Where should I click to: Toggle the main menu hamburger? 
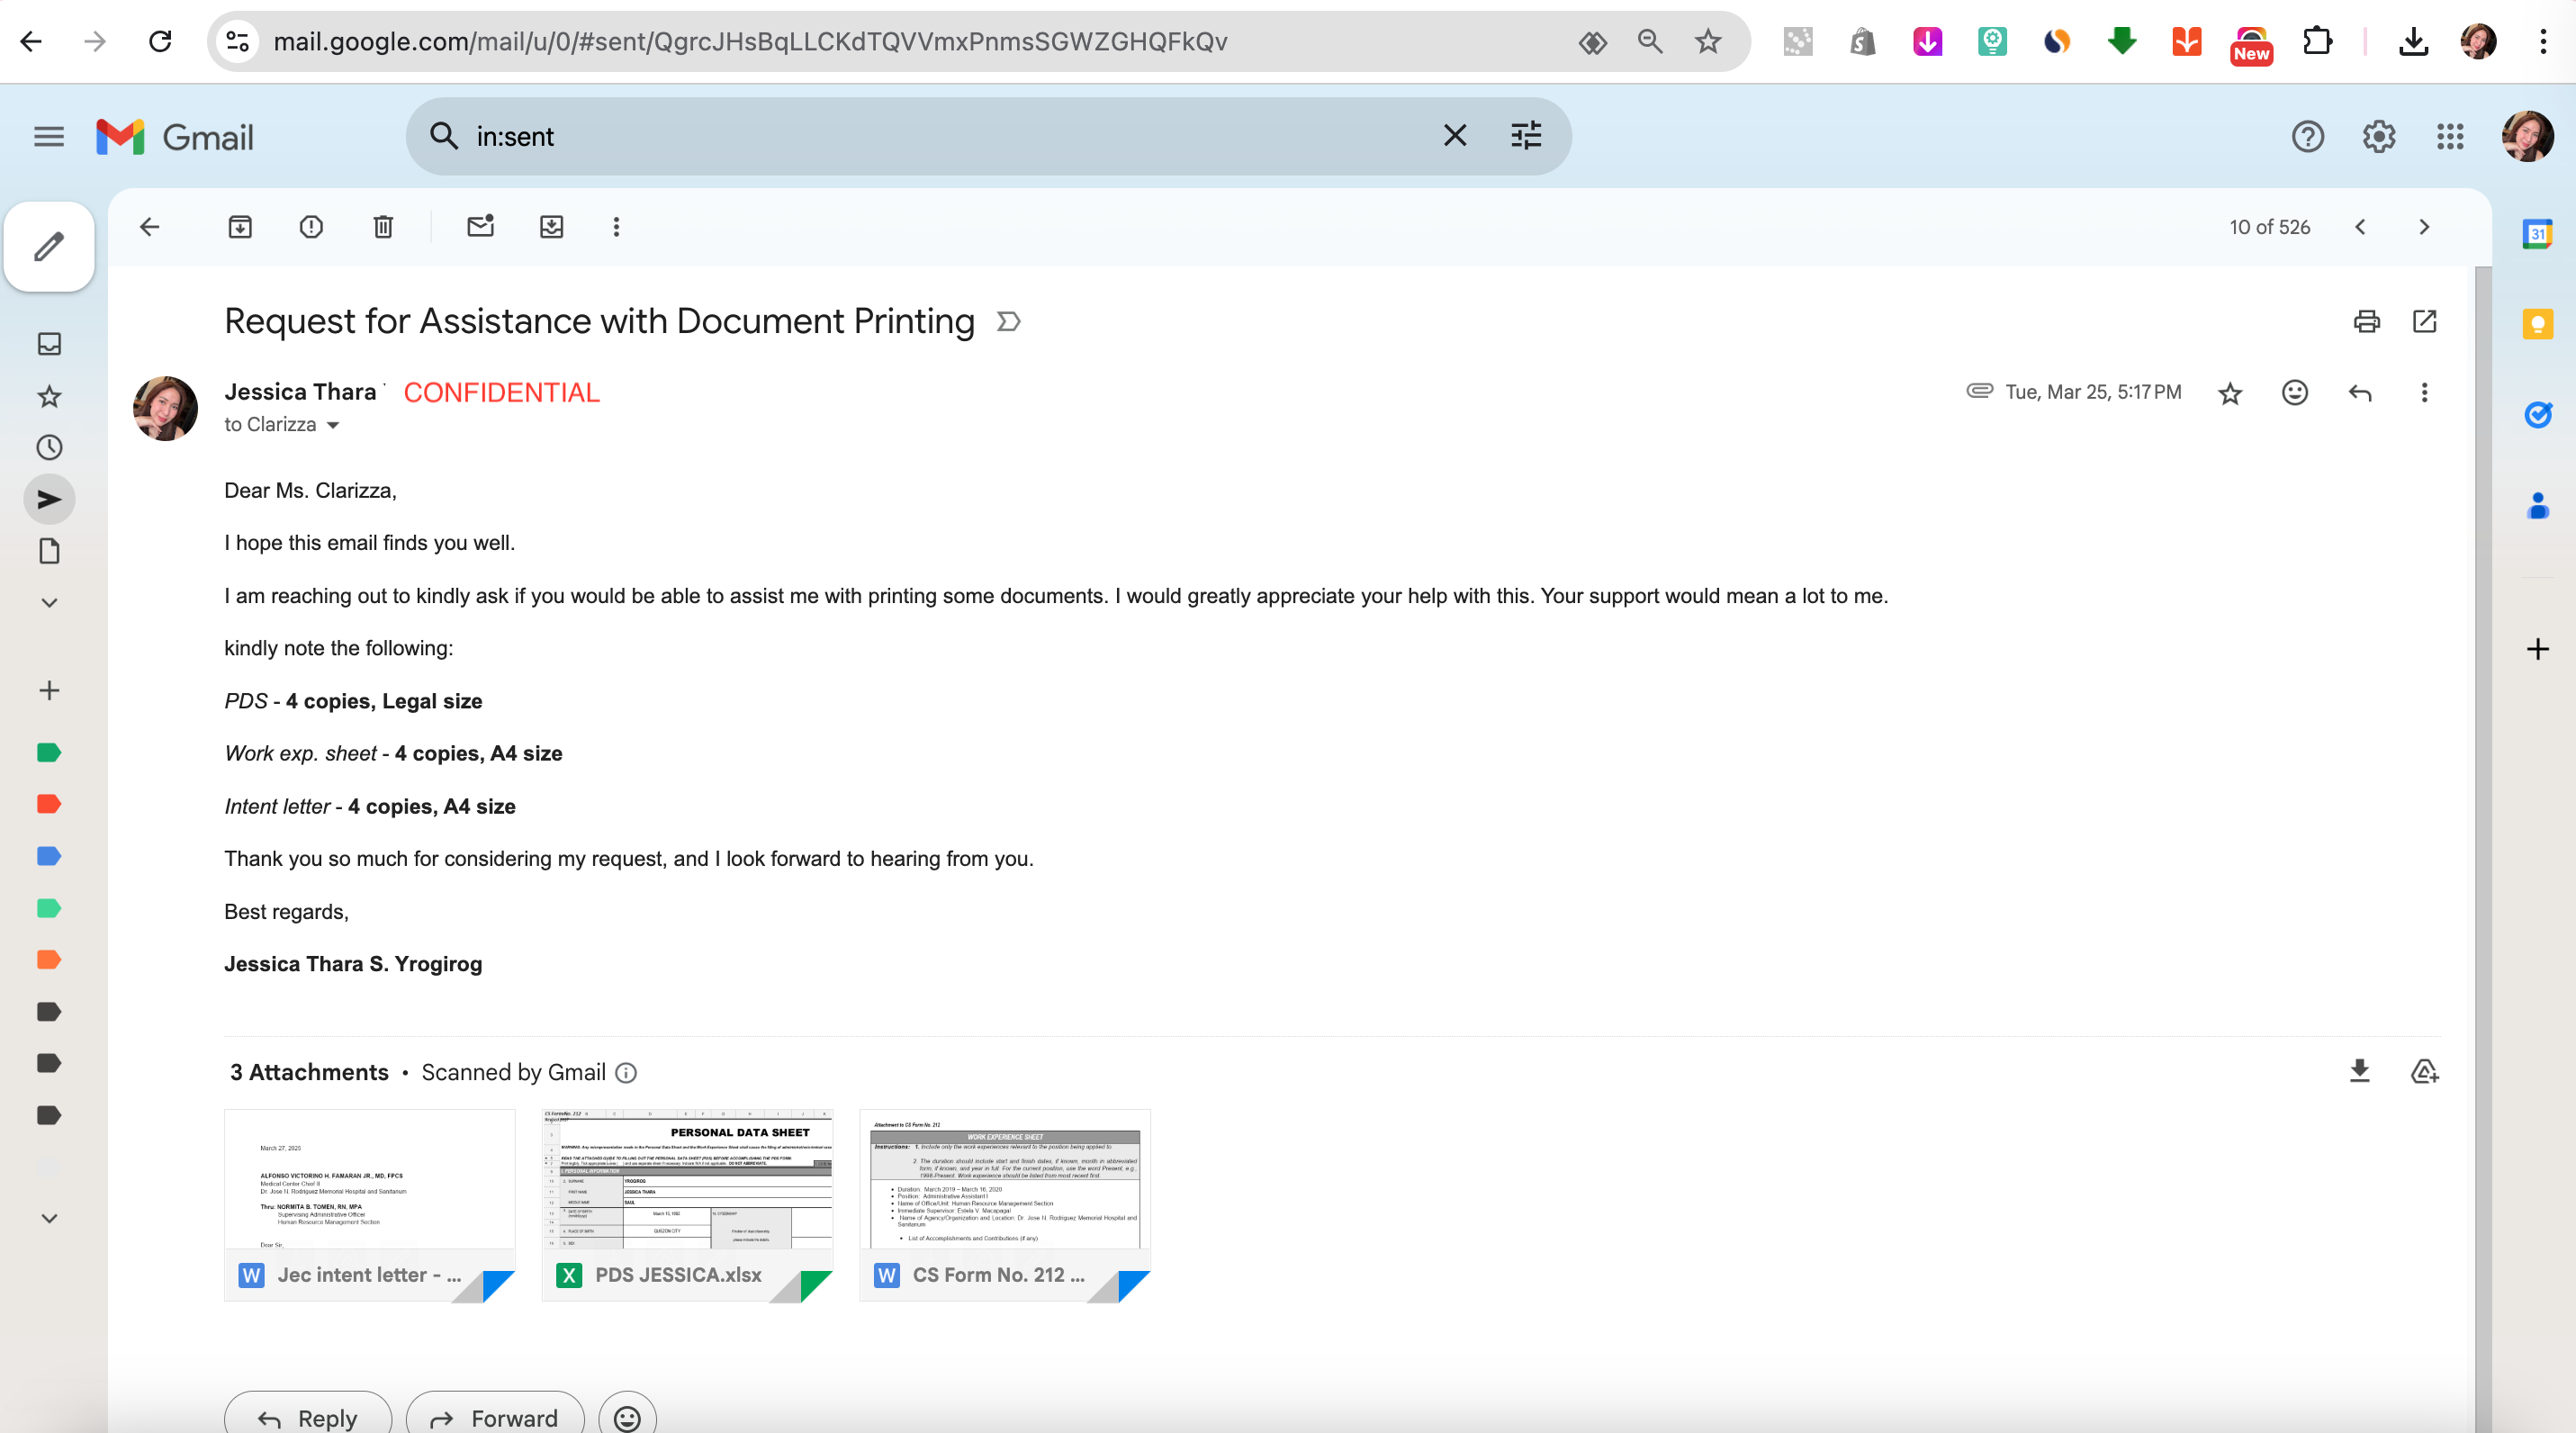(49, 137)
